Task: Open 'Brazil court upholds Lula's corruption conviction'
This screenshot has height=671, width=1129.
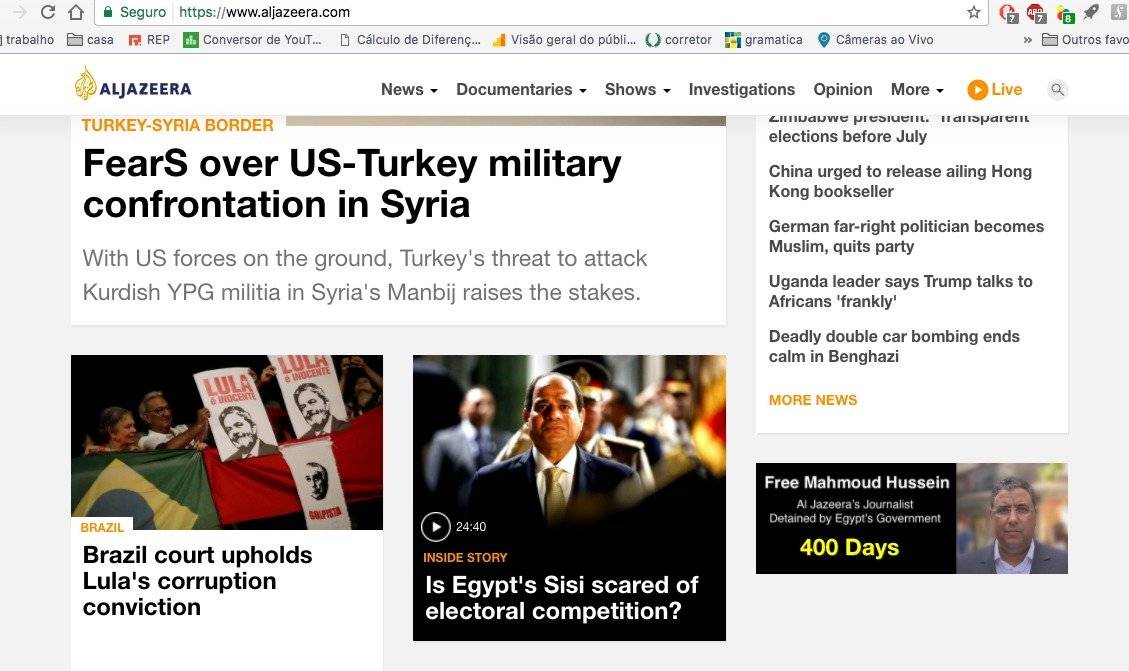Action: pyautogui.click(x=197, y=581)
